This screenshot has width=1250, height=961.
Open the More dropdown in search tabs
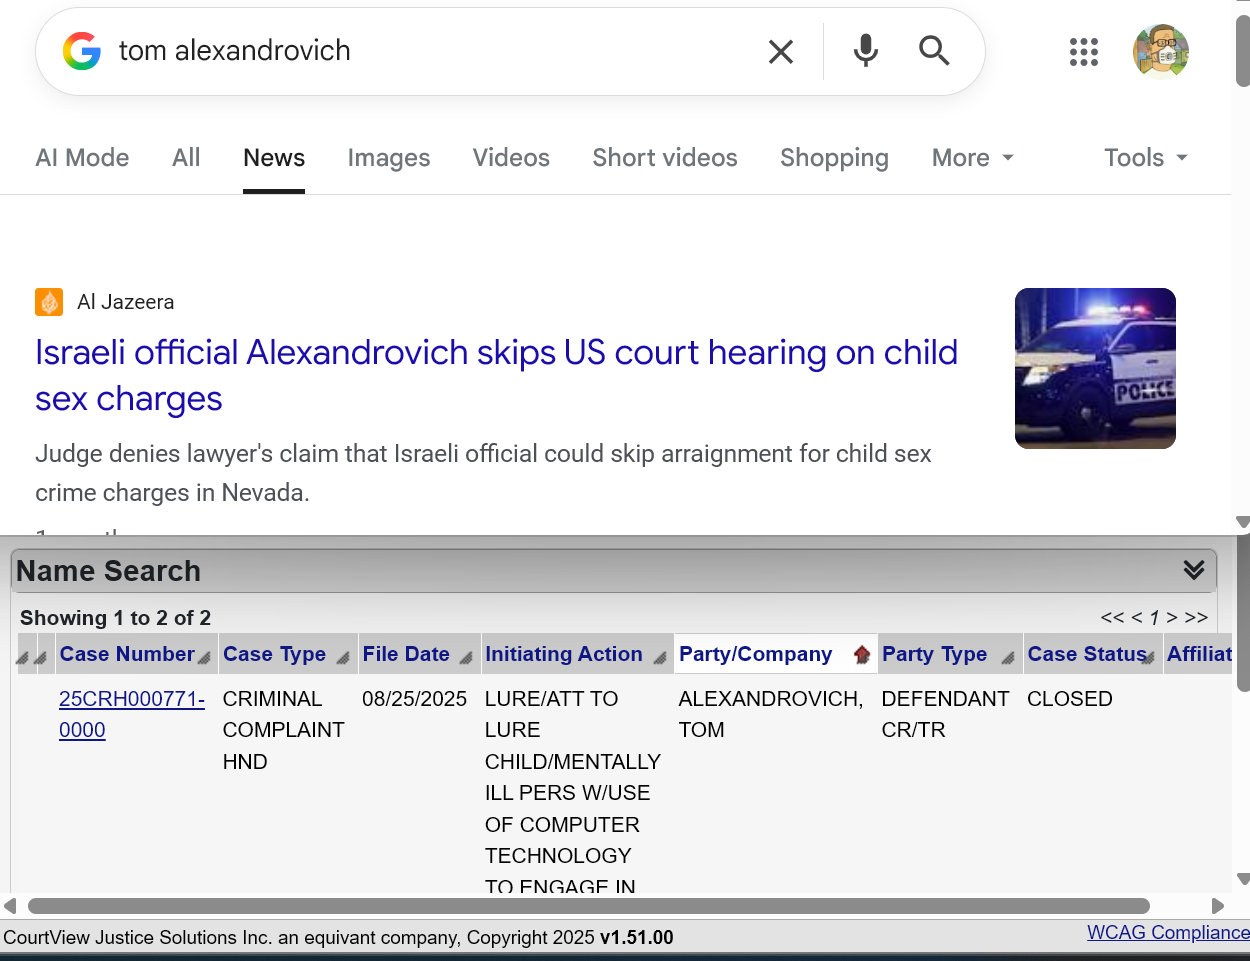972,158
